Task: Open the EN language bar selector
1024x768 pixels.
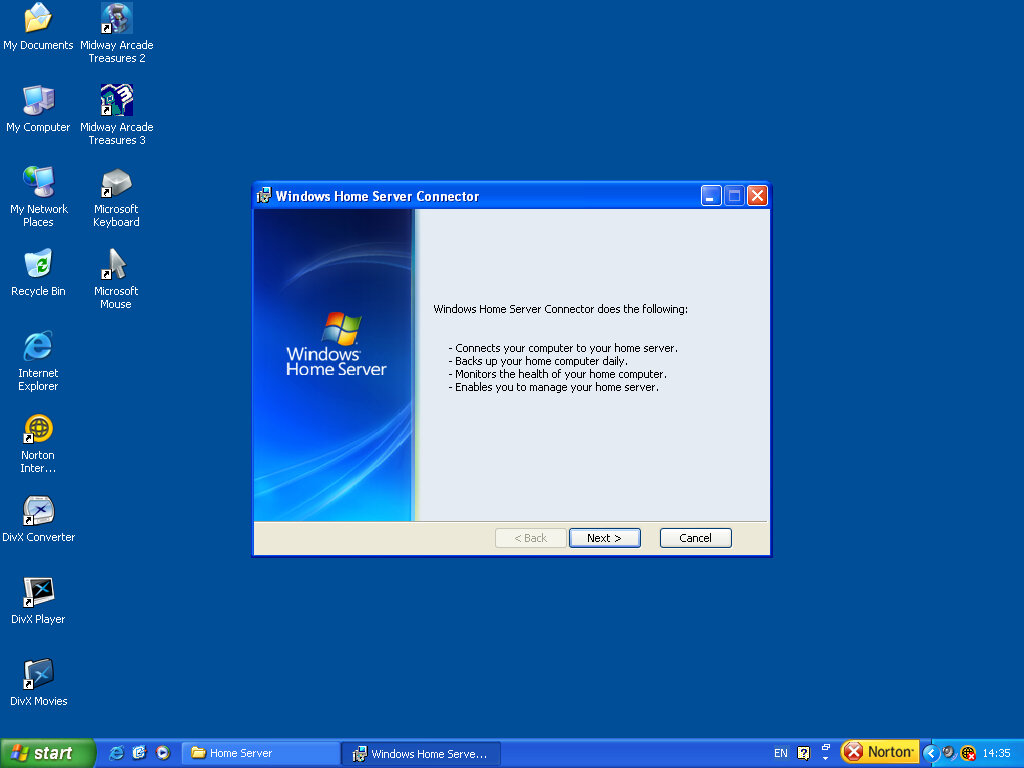Action: [x=780, y=753]
